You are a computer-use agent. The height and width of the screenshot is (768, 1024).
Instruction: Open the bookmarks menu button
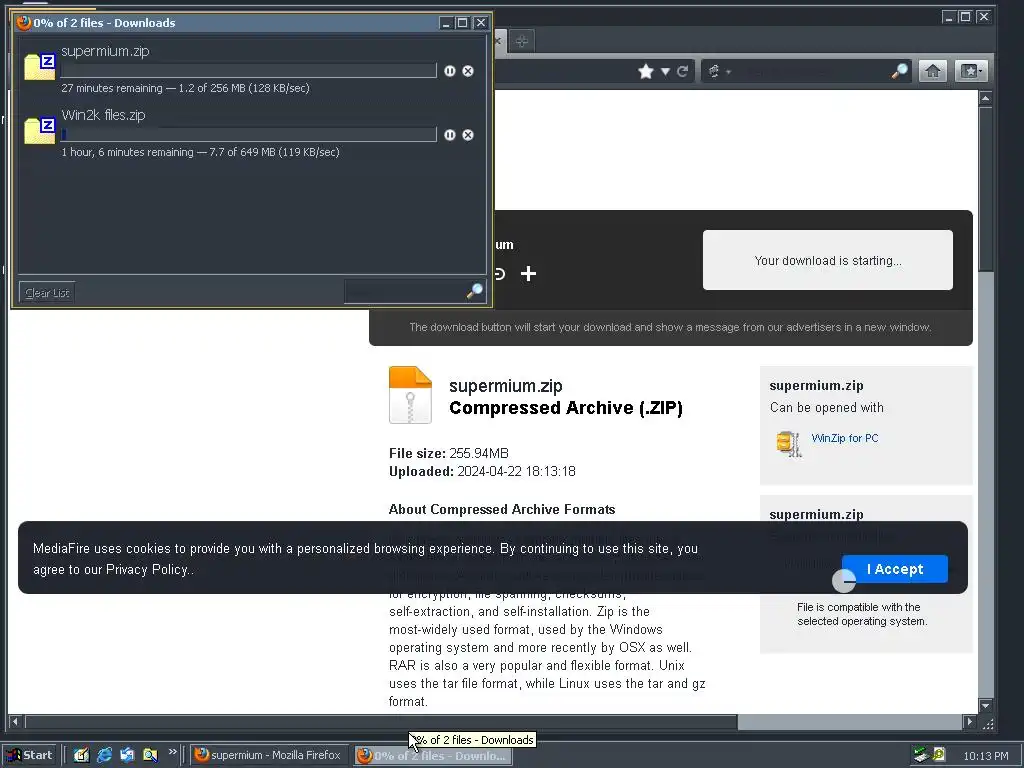tap(970, 71)
